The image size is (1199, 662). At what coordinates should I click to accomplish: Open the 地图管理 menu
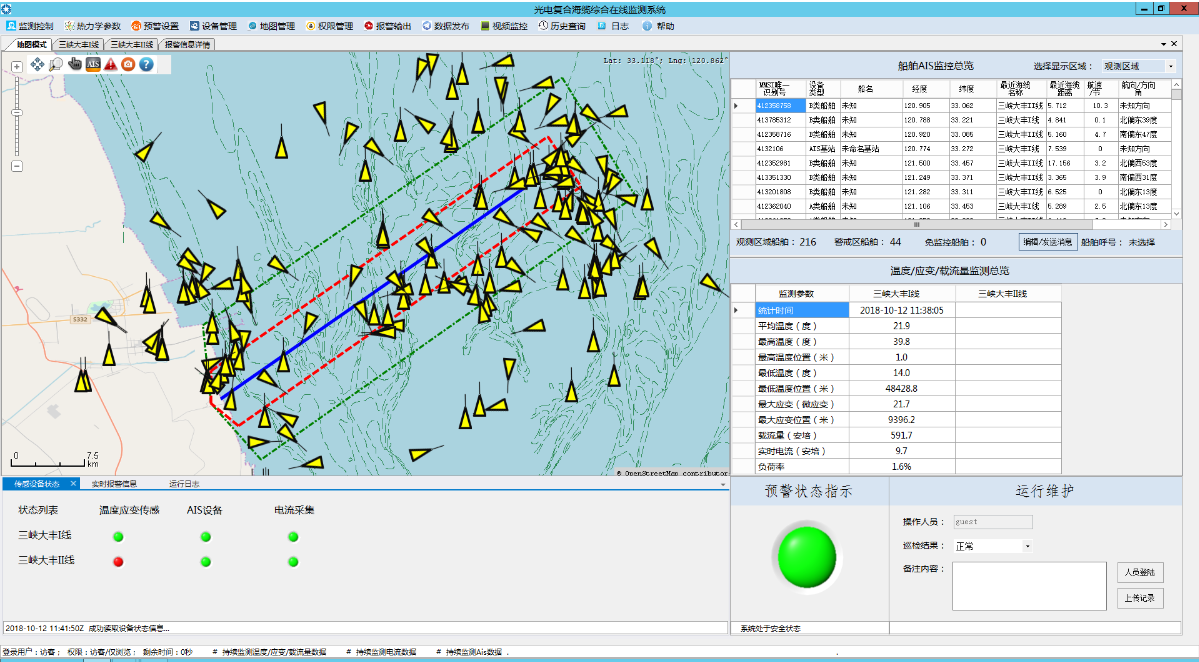click(x=271, y=26)
